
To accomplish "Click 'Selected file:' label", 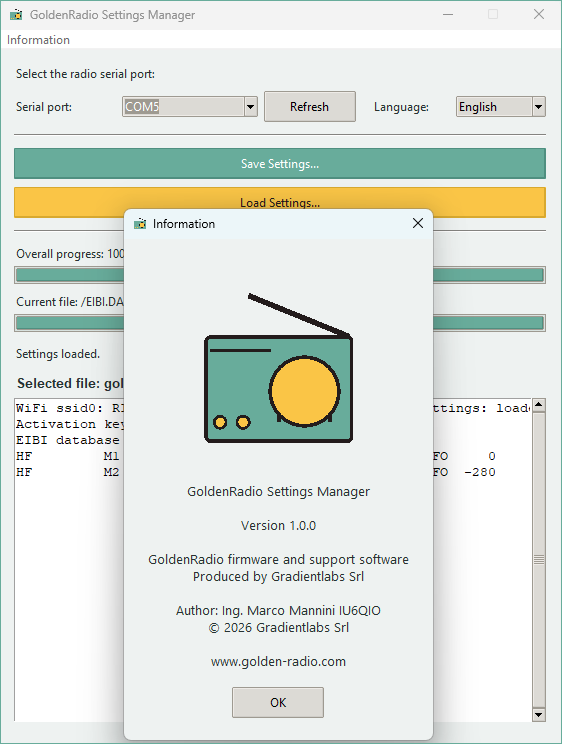I will pos(70,383).
